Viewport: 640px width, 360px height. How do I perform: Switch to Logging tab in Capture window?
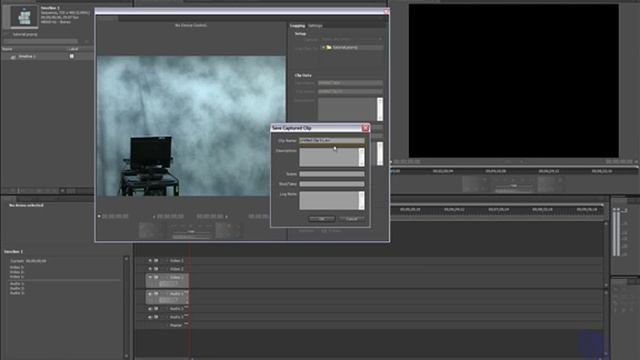[x=297, y=26]
